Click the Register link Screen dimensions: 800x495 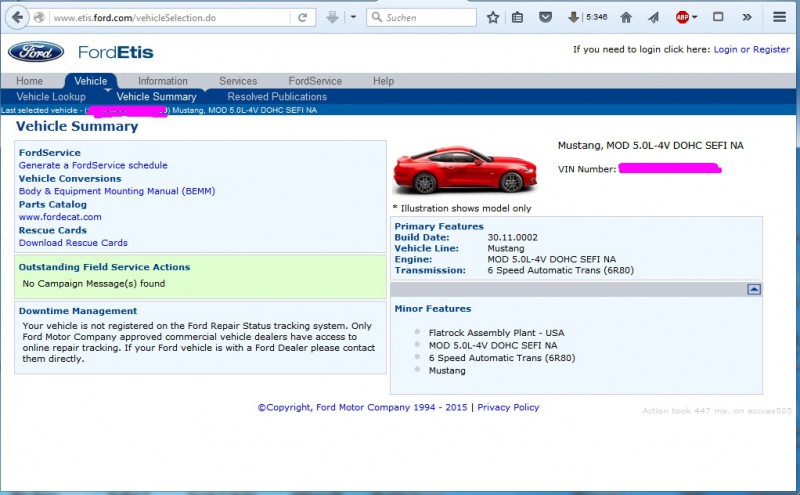[771, 49]
